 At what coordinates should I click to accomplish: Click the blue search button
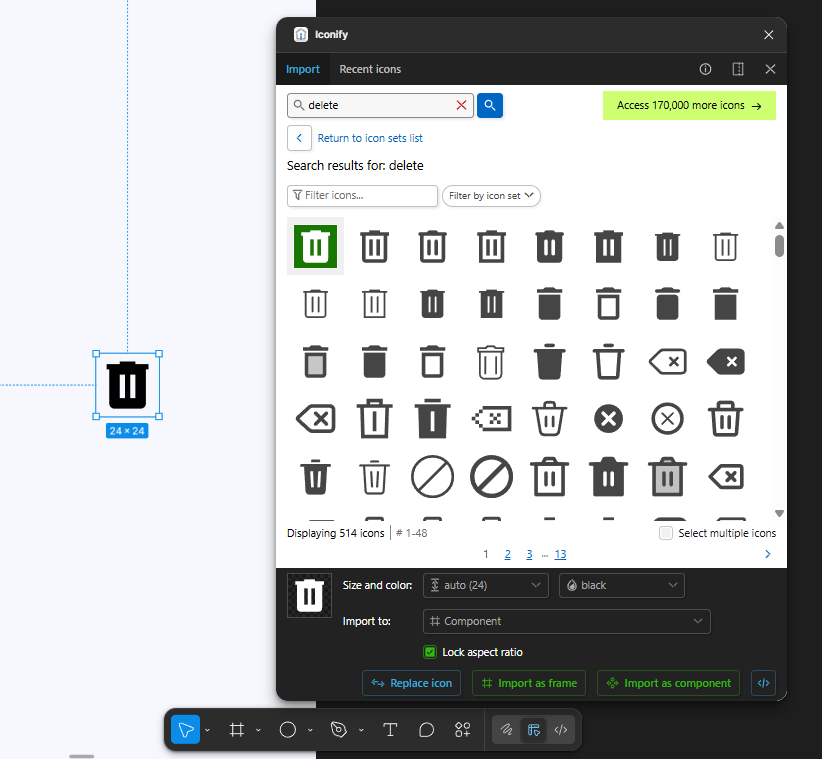(490, 105)
